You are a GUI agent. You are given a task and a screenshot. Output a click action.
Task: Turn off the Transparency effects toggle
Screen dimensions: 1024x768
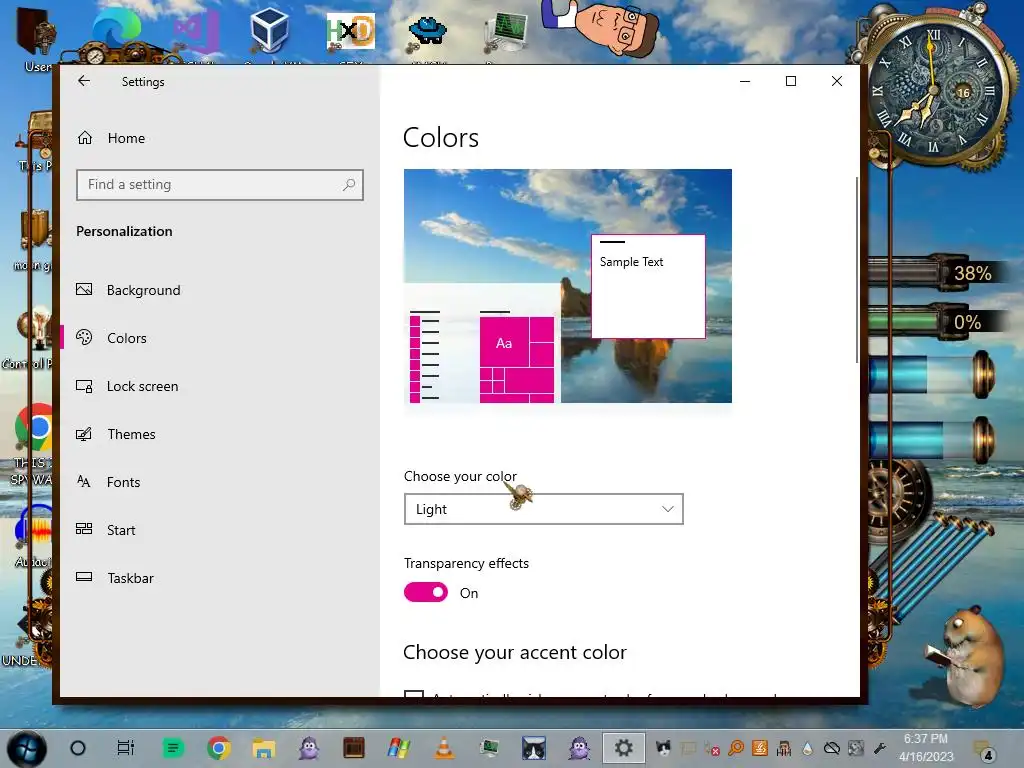coord(426,592)
